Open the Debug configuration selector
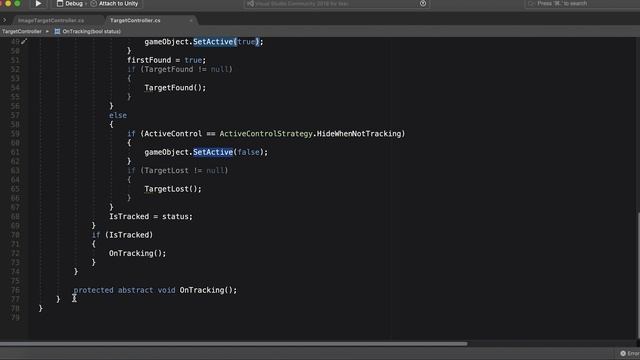 pyautogui.click(x=70, y=4)
